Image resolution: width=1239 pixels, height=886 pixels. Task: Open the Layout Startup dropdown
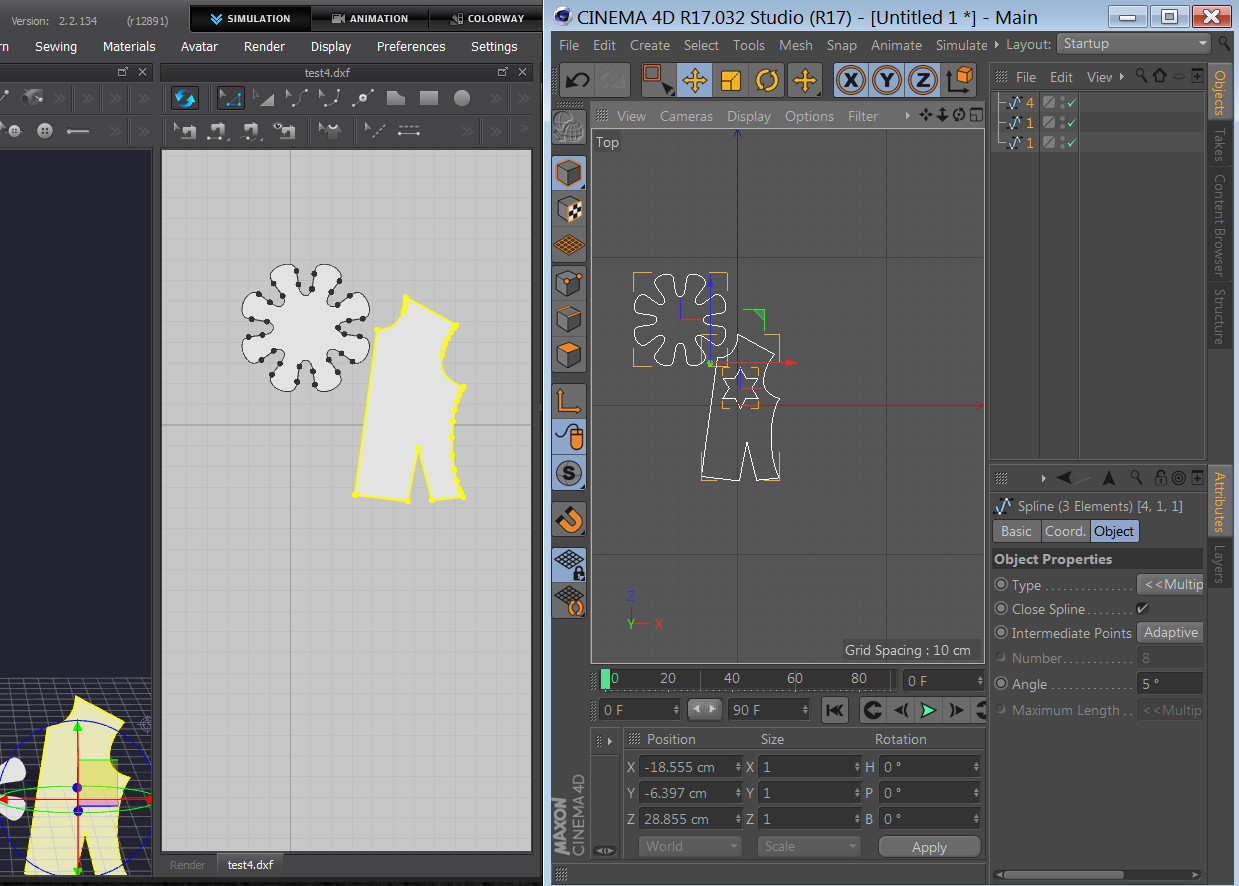[1134, 44]
